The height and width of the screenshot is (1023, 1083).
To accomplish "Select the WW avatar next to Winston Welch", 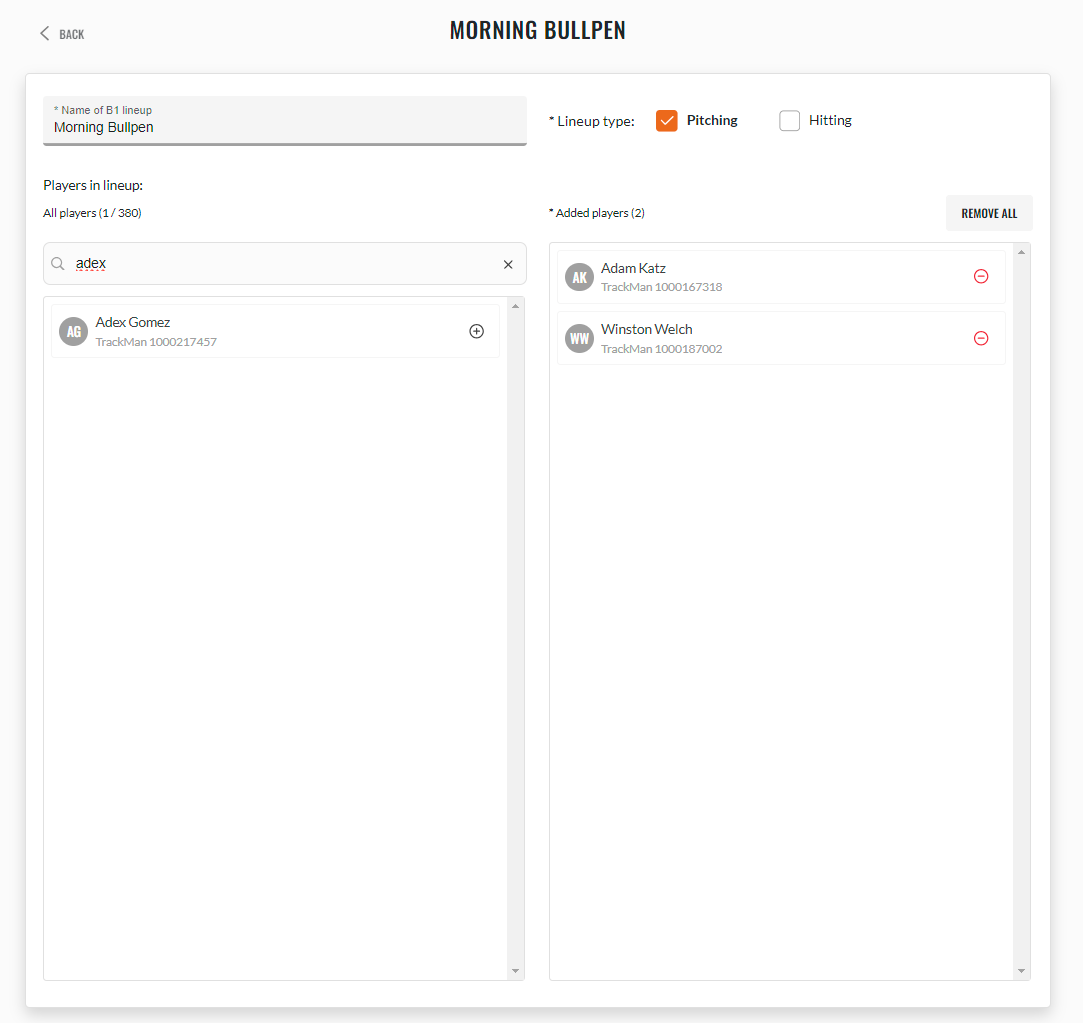I will click(x=579, y=338).
